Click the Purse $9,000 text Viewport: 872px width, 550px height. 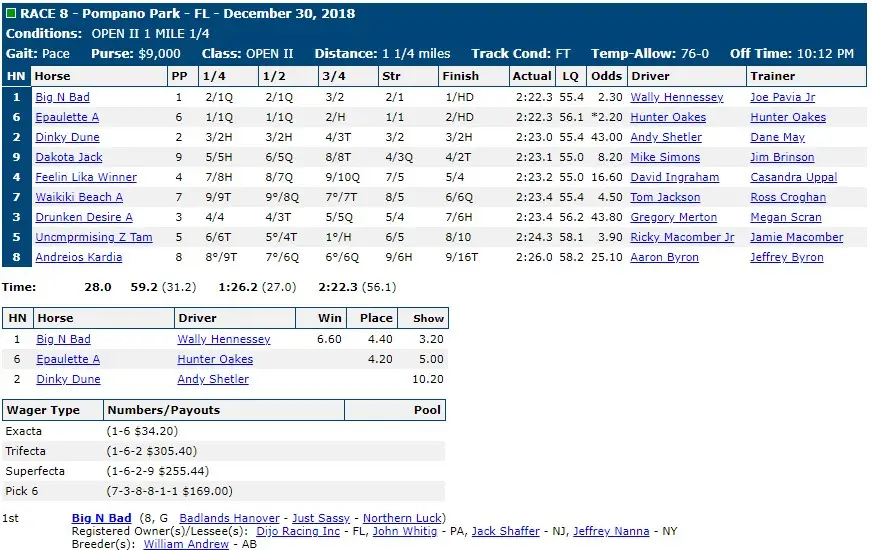pos(136,53)
